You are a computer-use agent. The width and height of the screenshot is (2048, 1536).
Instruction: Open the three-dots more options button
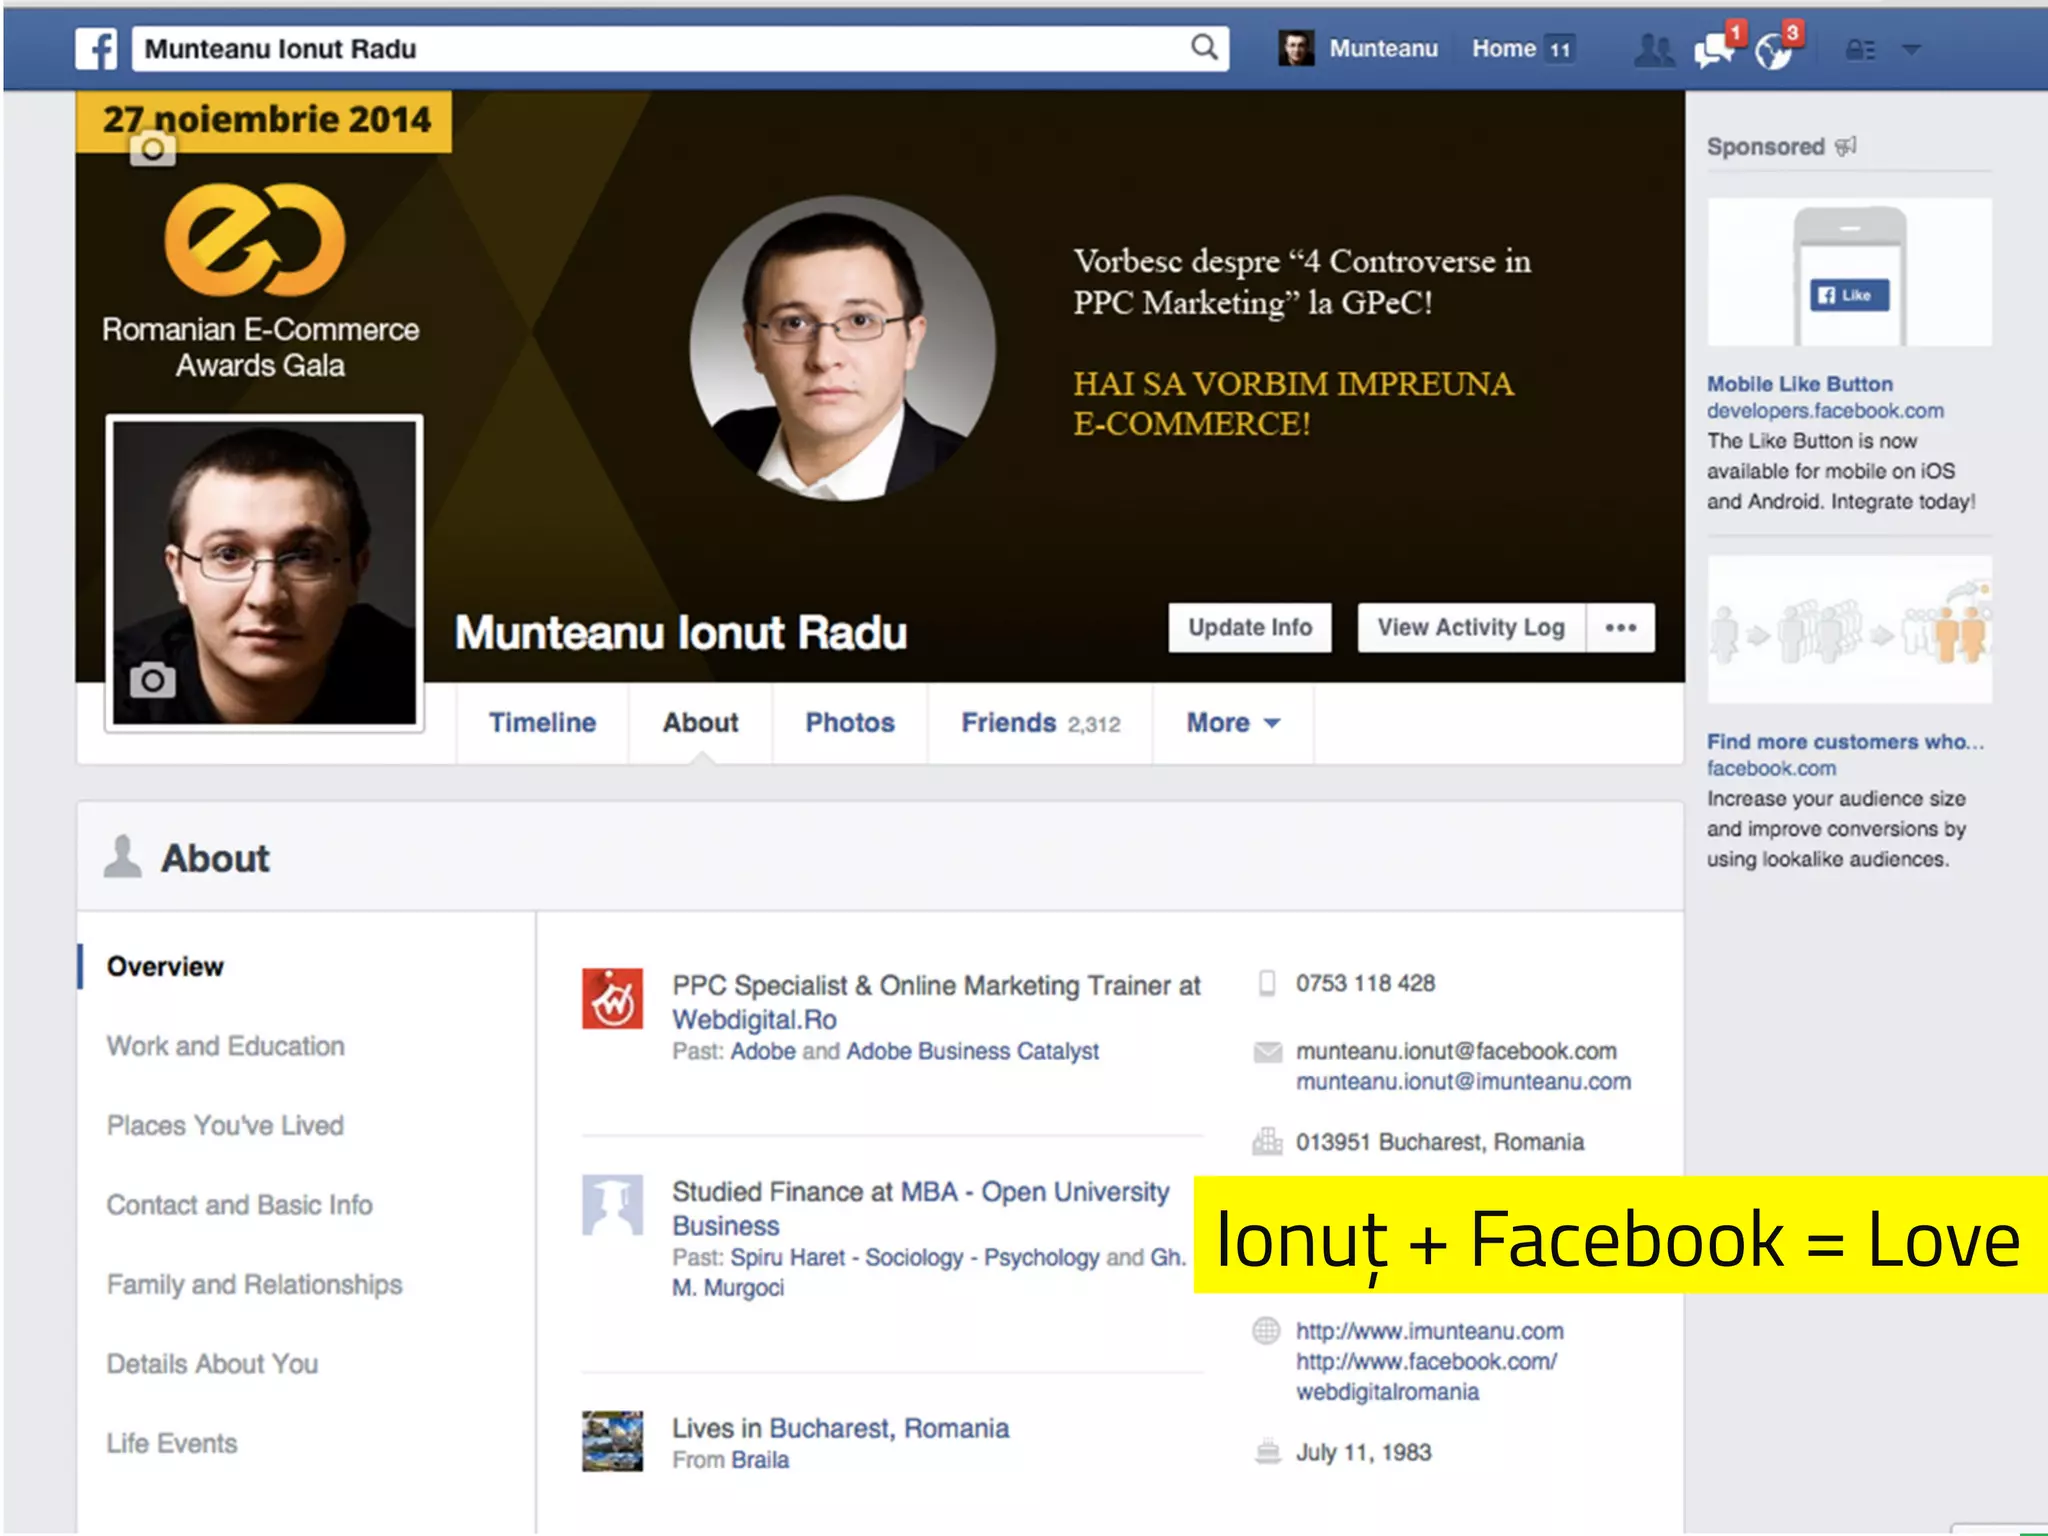(x=1620, y=628)
